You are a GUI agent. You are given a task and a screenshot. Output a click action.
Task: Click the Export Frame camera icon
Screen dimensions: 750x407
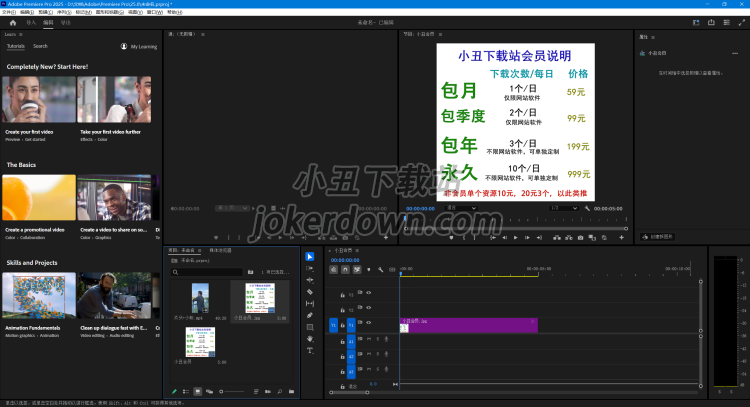580,238
